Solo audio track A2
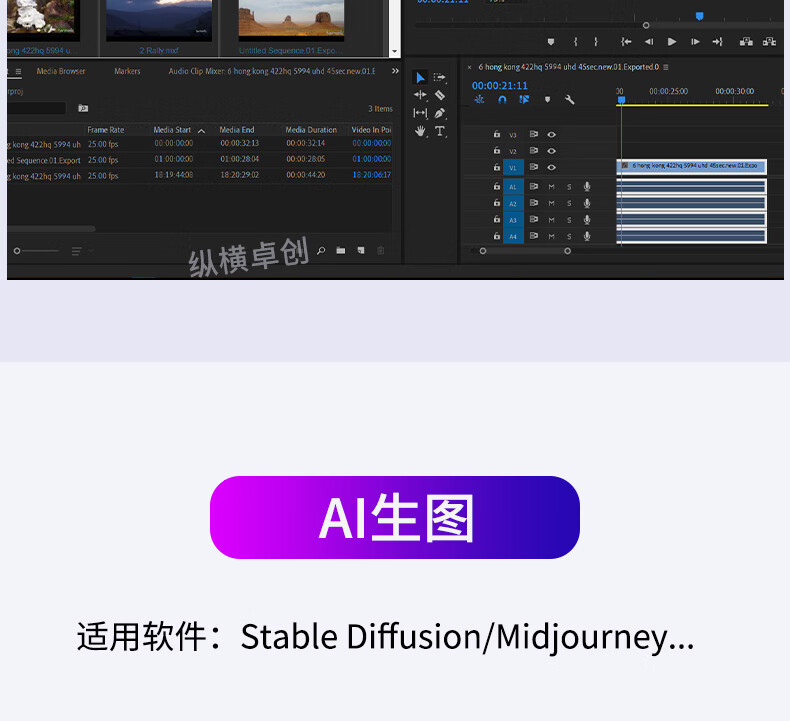The width and height of the screenshot is (790, 721). (x=569, y=204)
